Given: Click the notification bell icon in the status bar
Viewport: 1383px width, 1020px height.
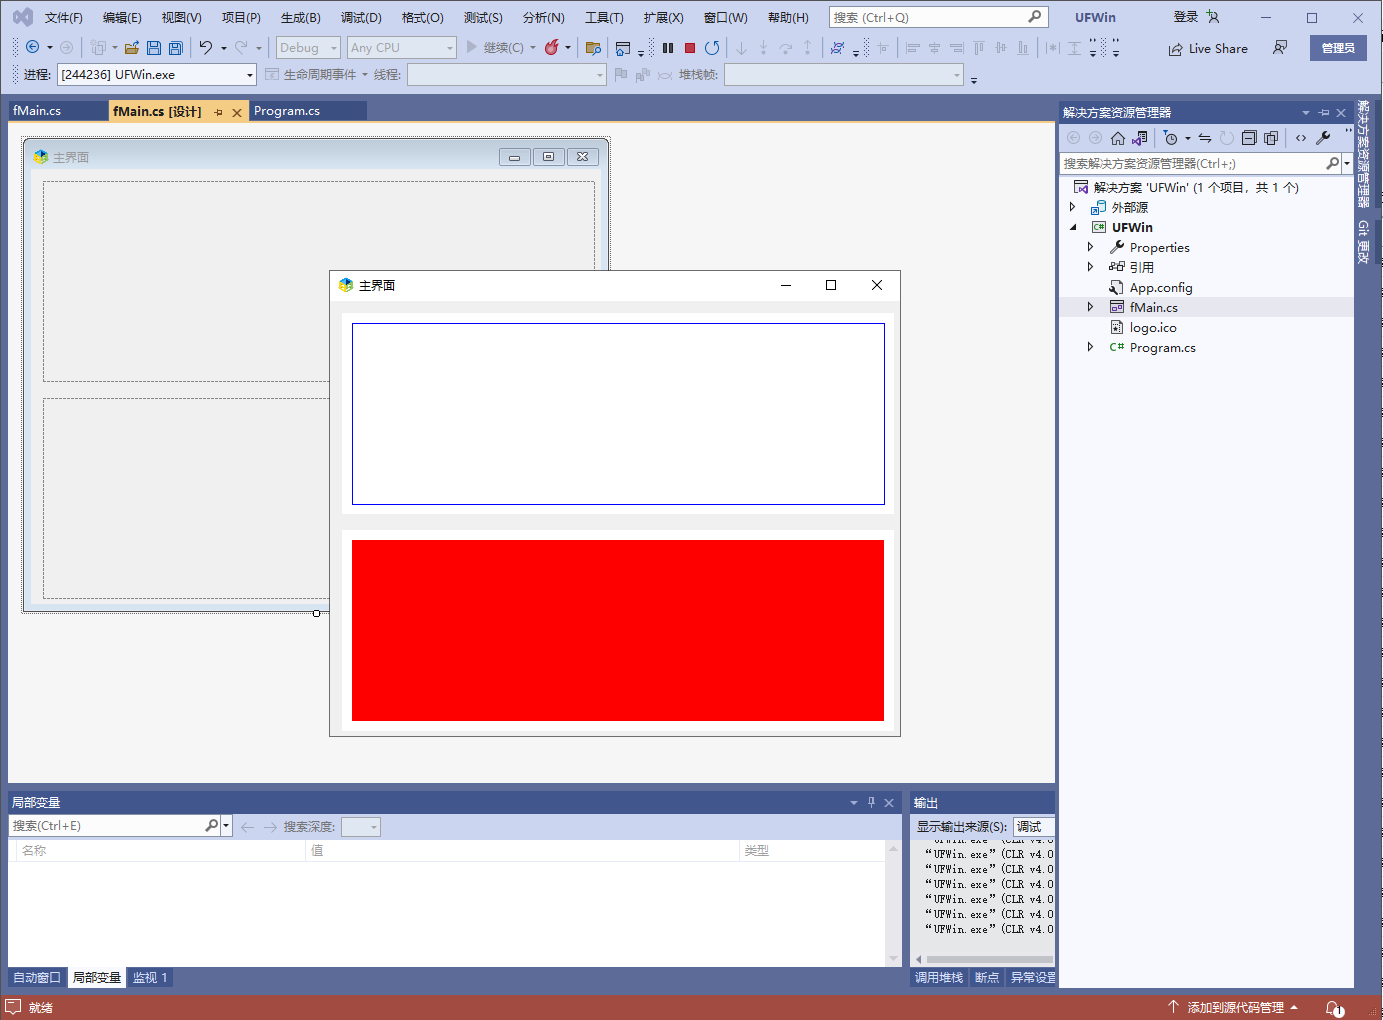Looking at the screenshot, I should point(1335,1008).
